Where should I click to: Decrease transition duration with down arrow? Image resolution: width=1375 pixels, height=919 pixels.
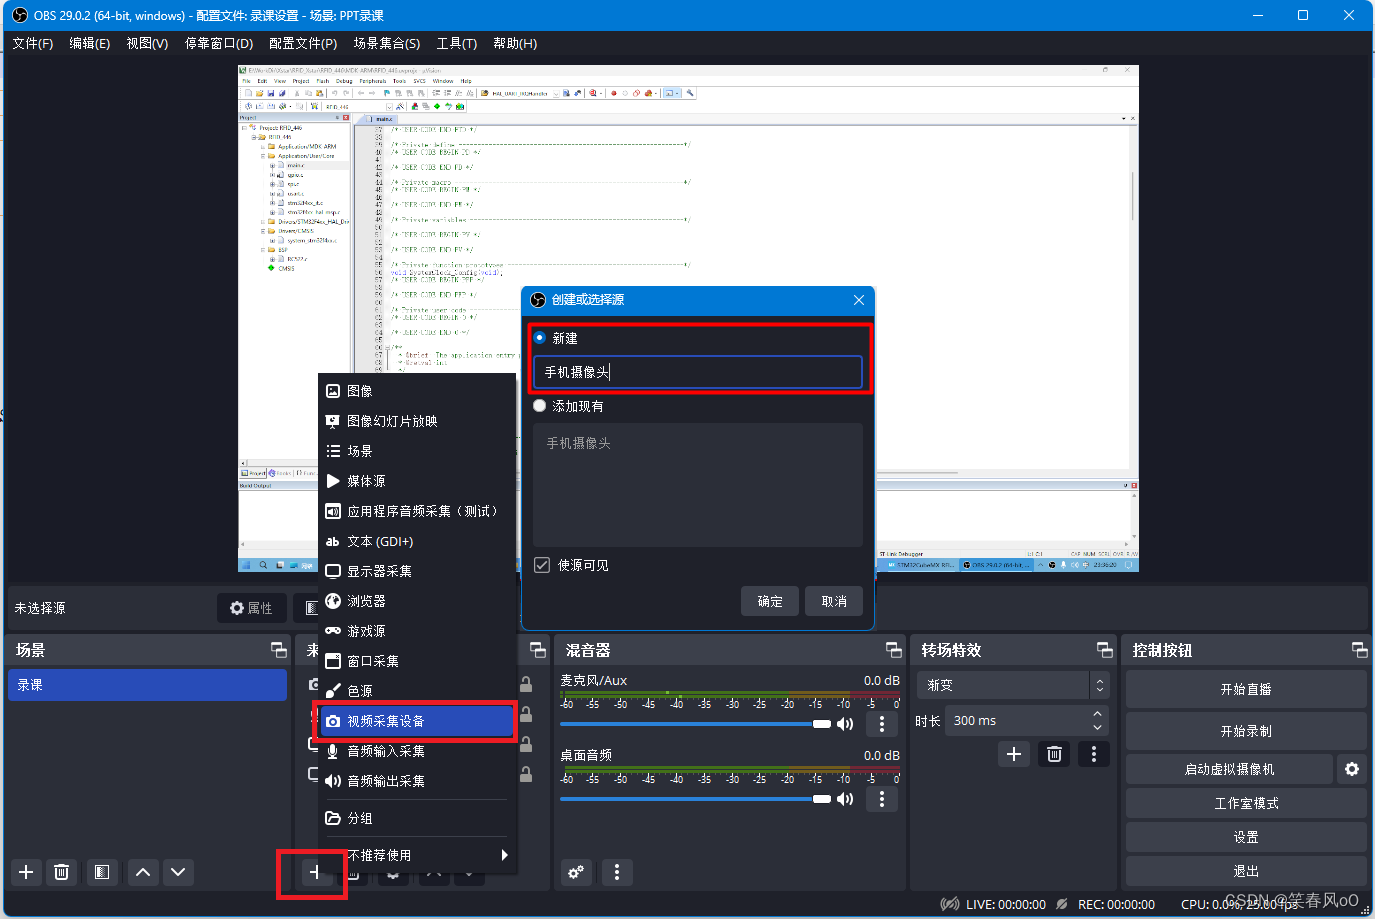[1098, 727]
